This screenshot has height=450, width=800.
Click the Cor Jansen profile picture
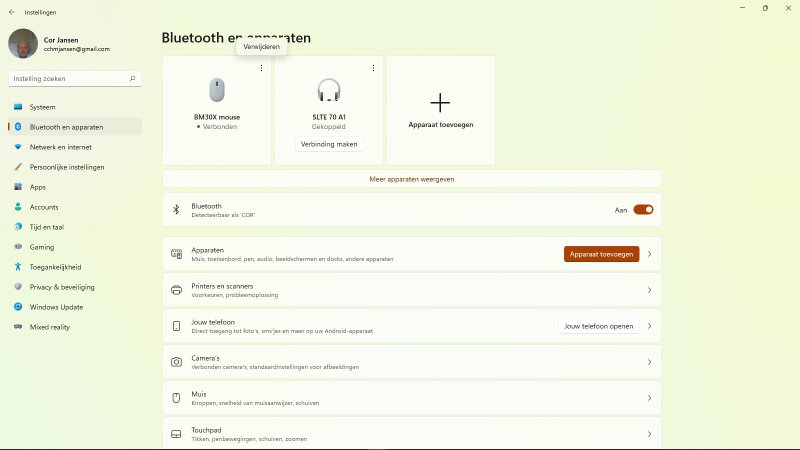[23, 43]
